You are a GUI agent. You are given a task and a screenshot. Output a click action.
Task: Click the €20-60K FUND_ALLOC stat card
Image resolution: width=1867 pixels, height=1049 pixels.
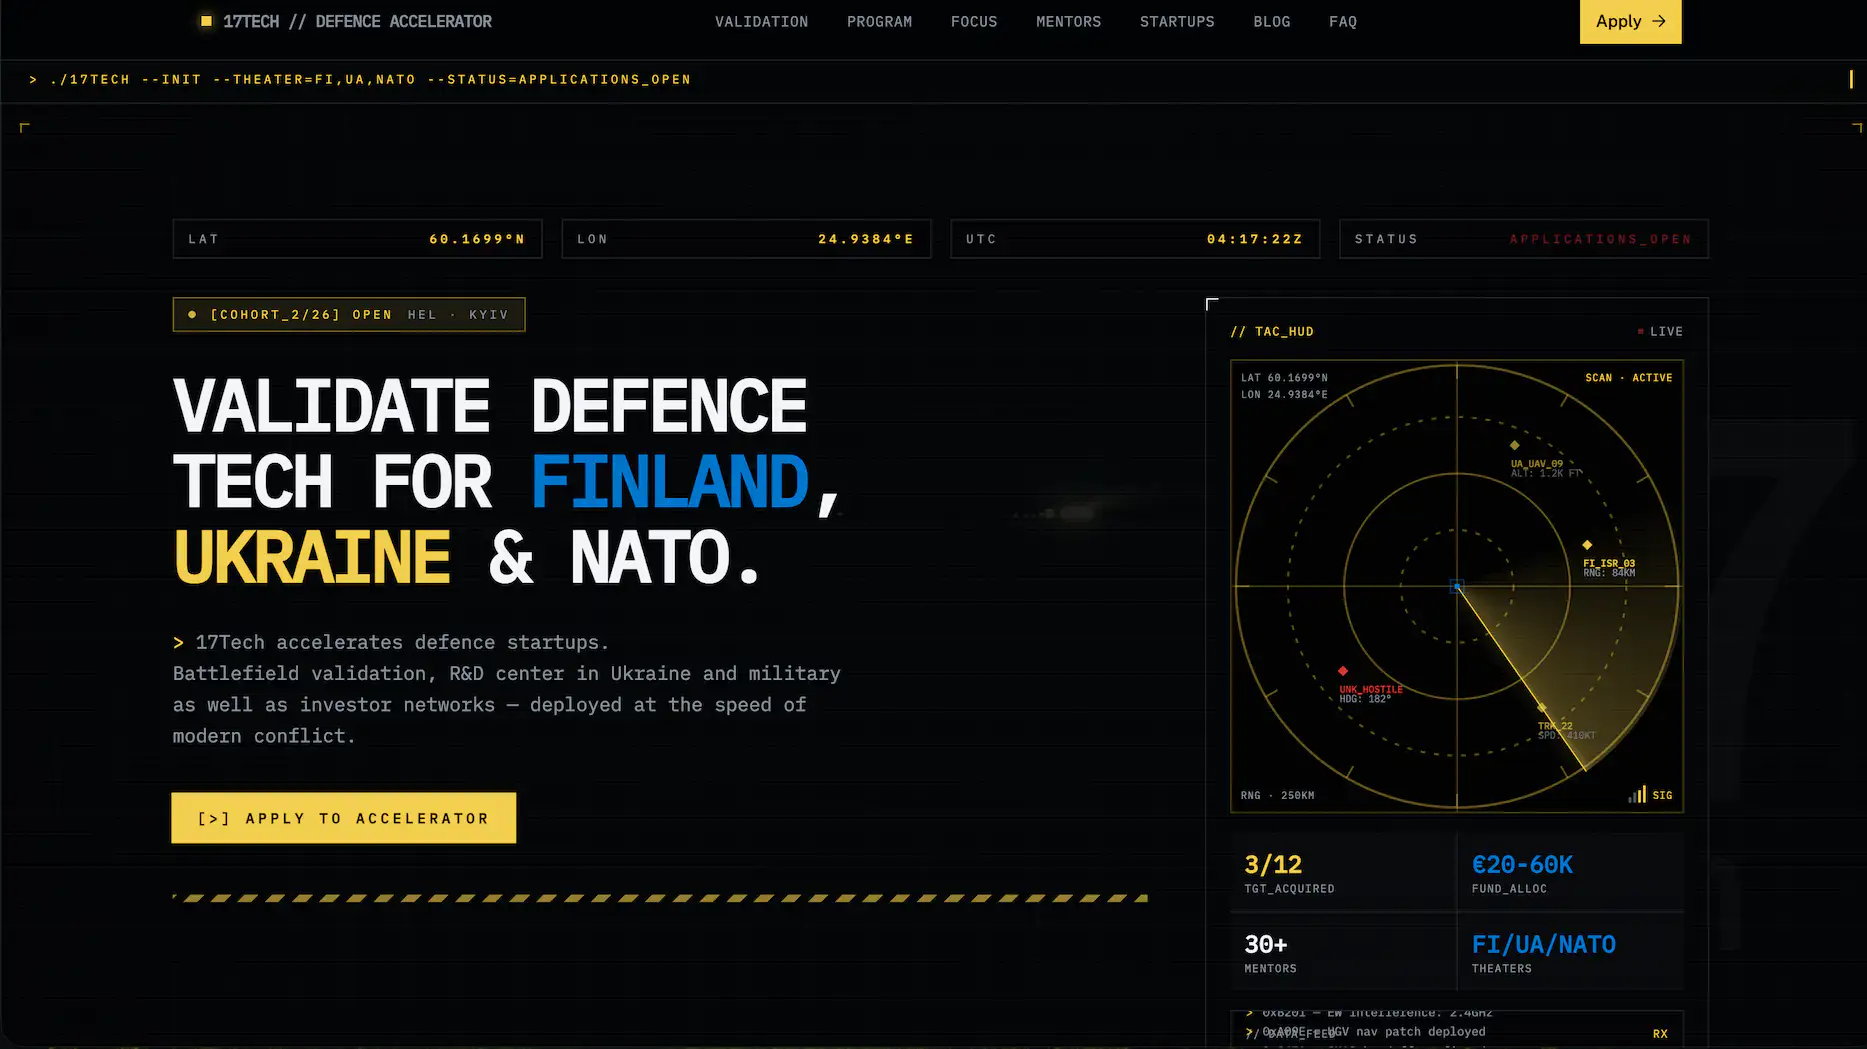(x=1571, y=872)
